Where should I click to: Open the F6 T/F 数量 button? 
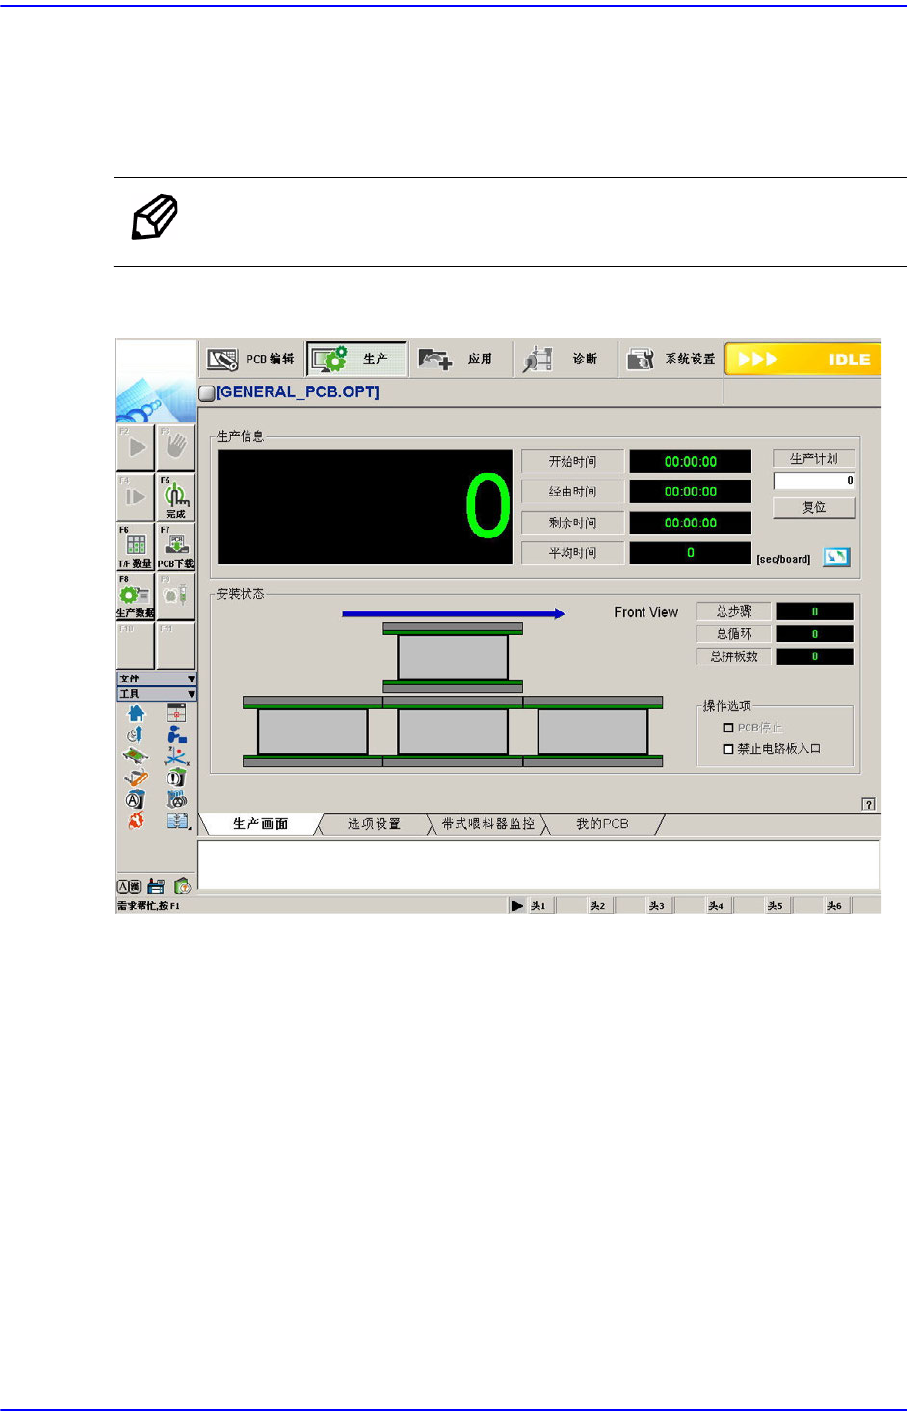pos(135,547)
